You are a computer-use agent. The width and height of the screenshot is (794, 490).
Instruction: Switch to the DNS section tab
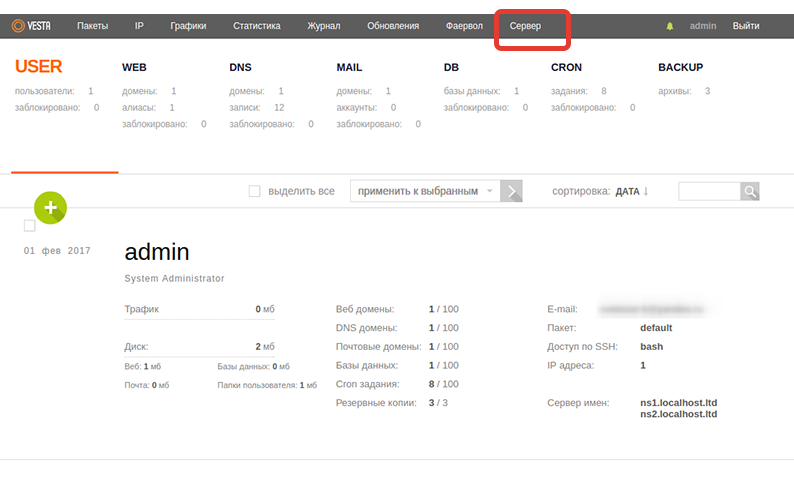click(x=240, y=68)
